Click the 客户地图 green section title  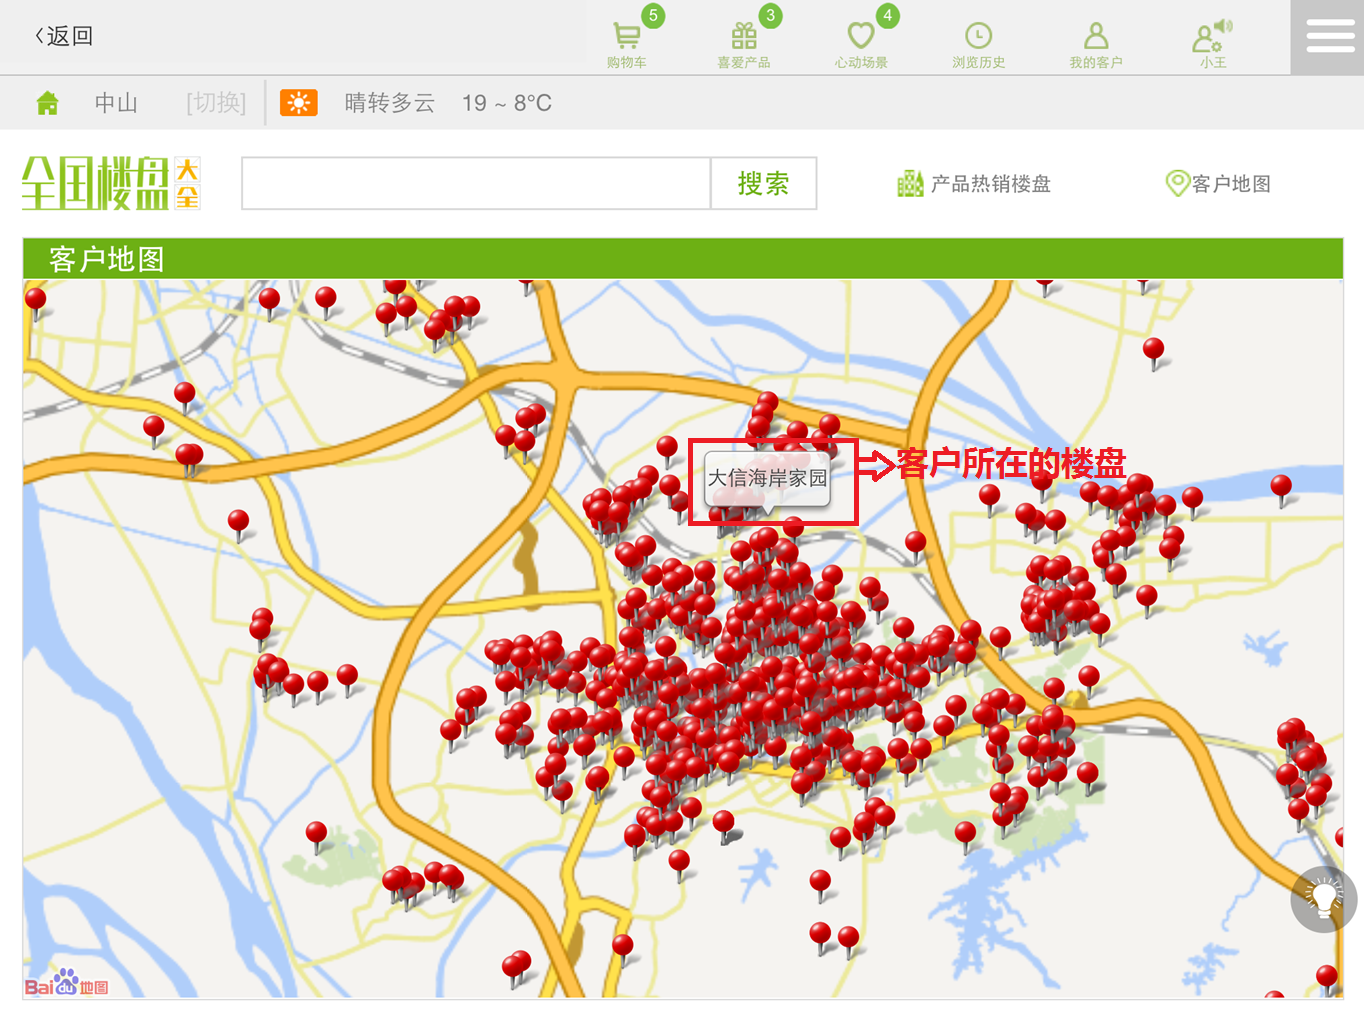pos(107,260)
